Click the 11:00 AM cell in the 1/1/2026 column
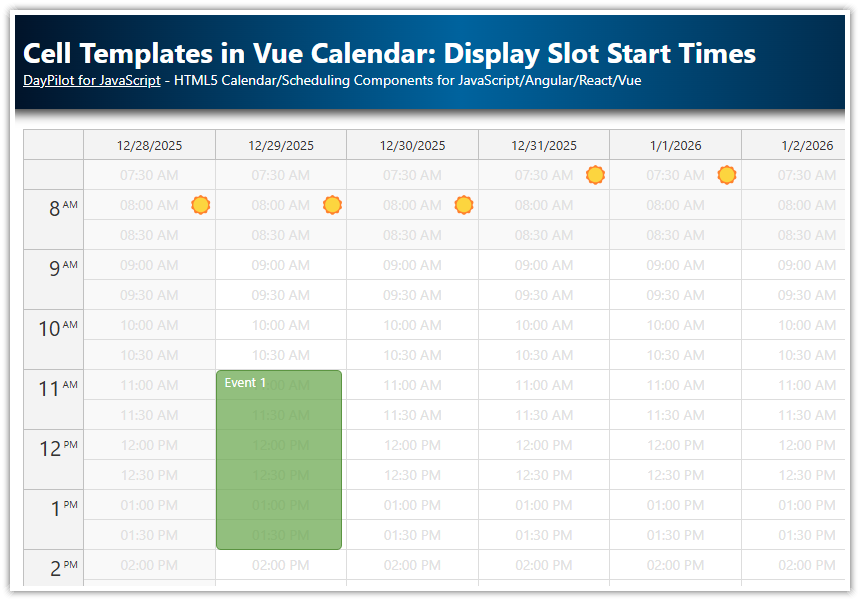 [x=675, y=384]
